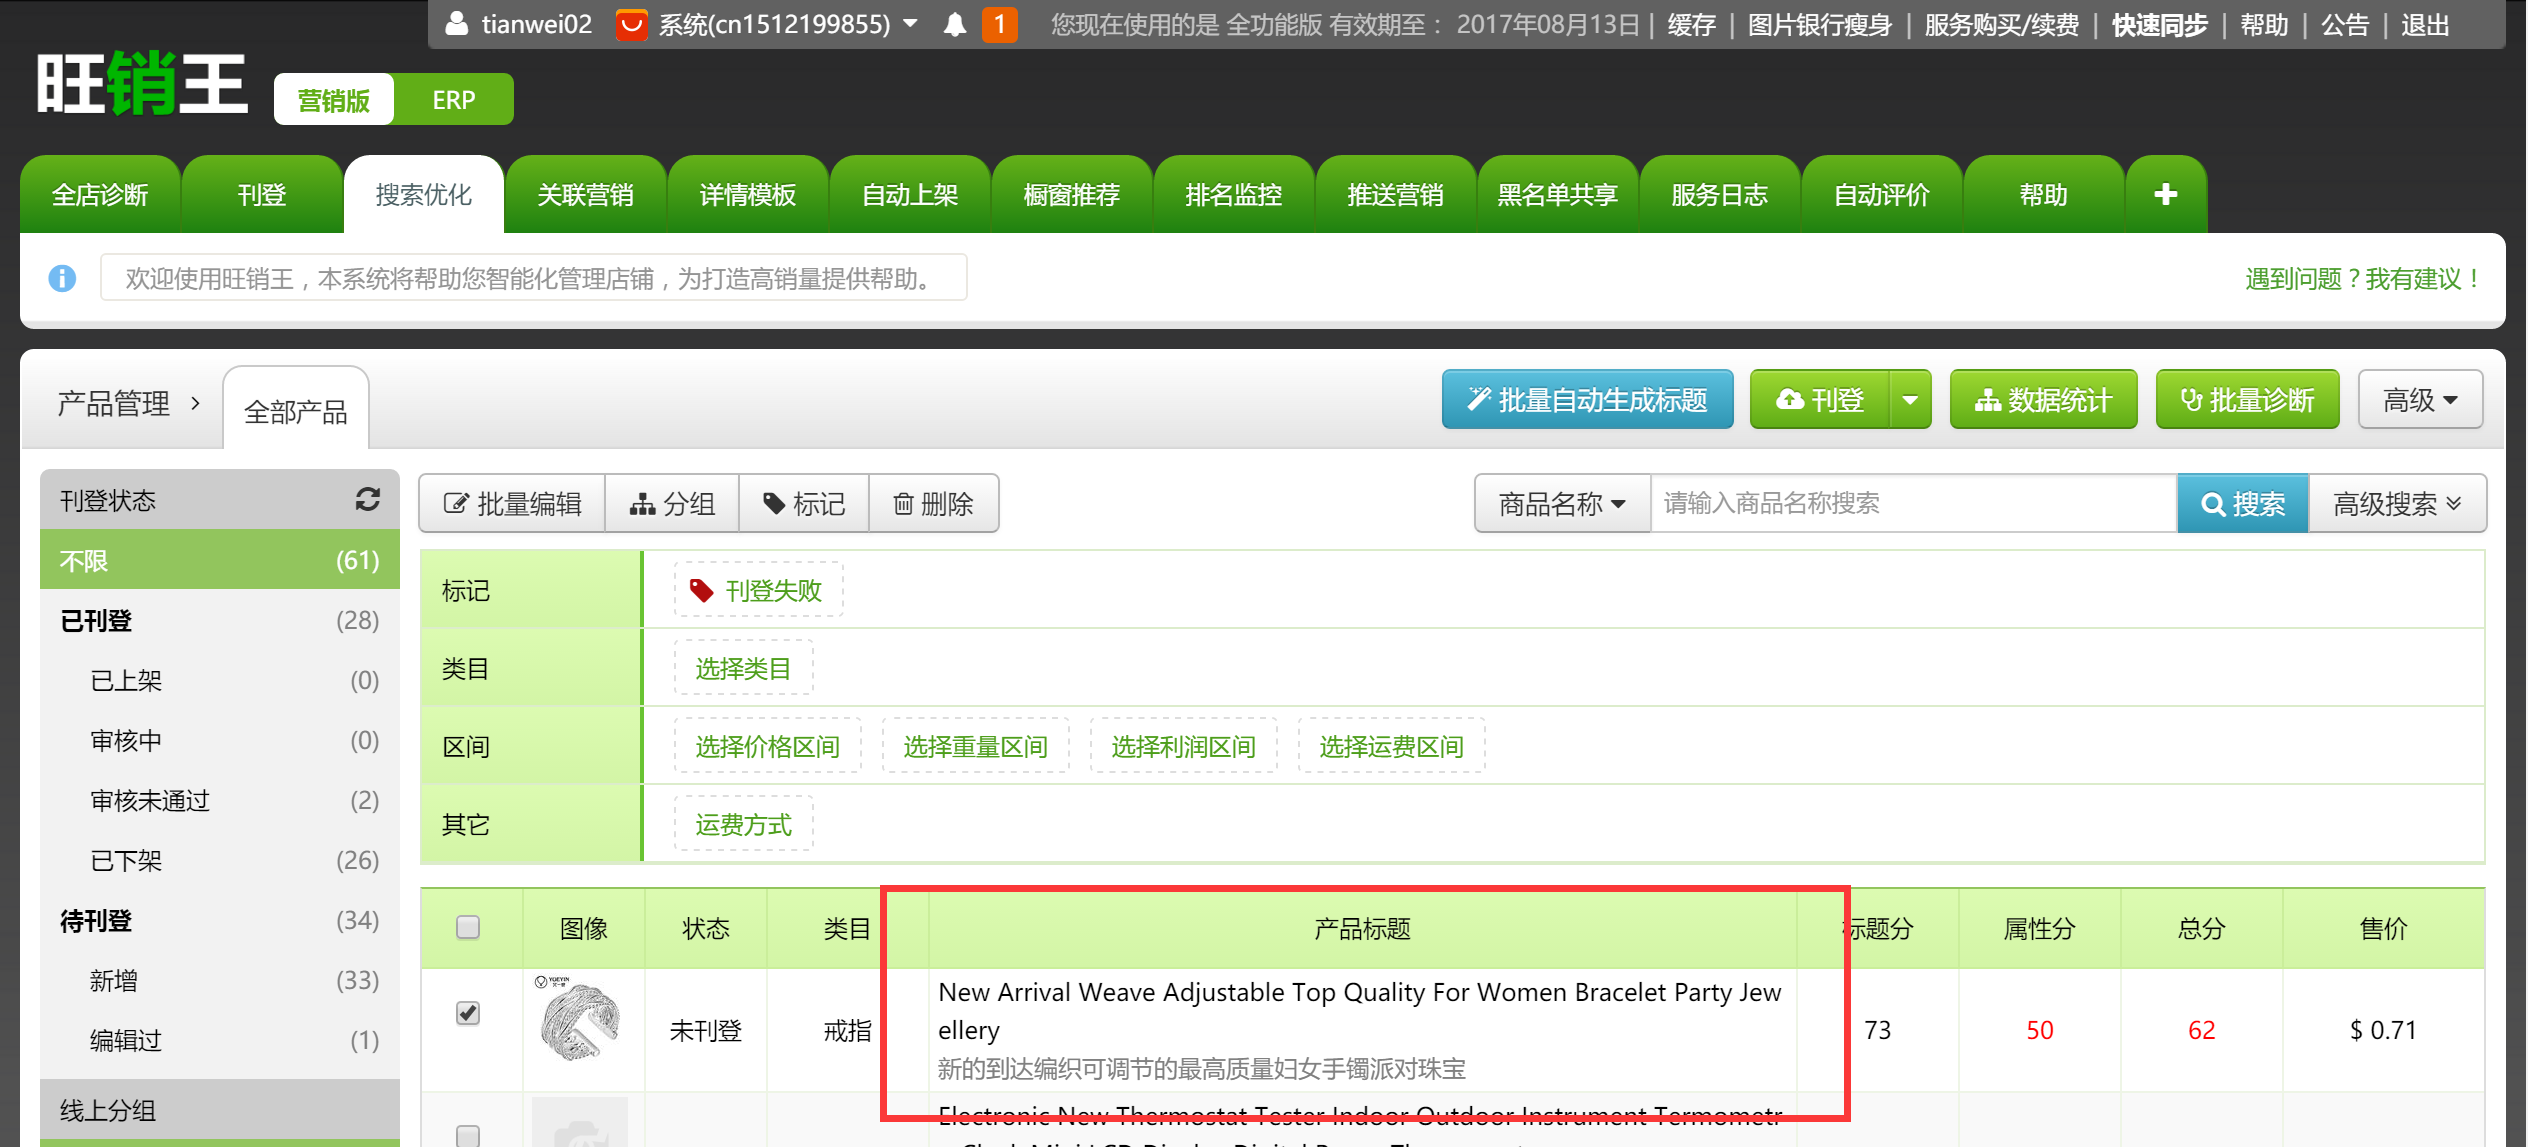Click the 分组 group button
The width and height of the screenshot is (2528, 1147).
coord(672,503)
